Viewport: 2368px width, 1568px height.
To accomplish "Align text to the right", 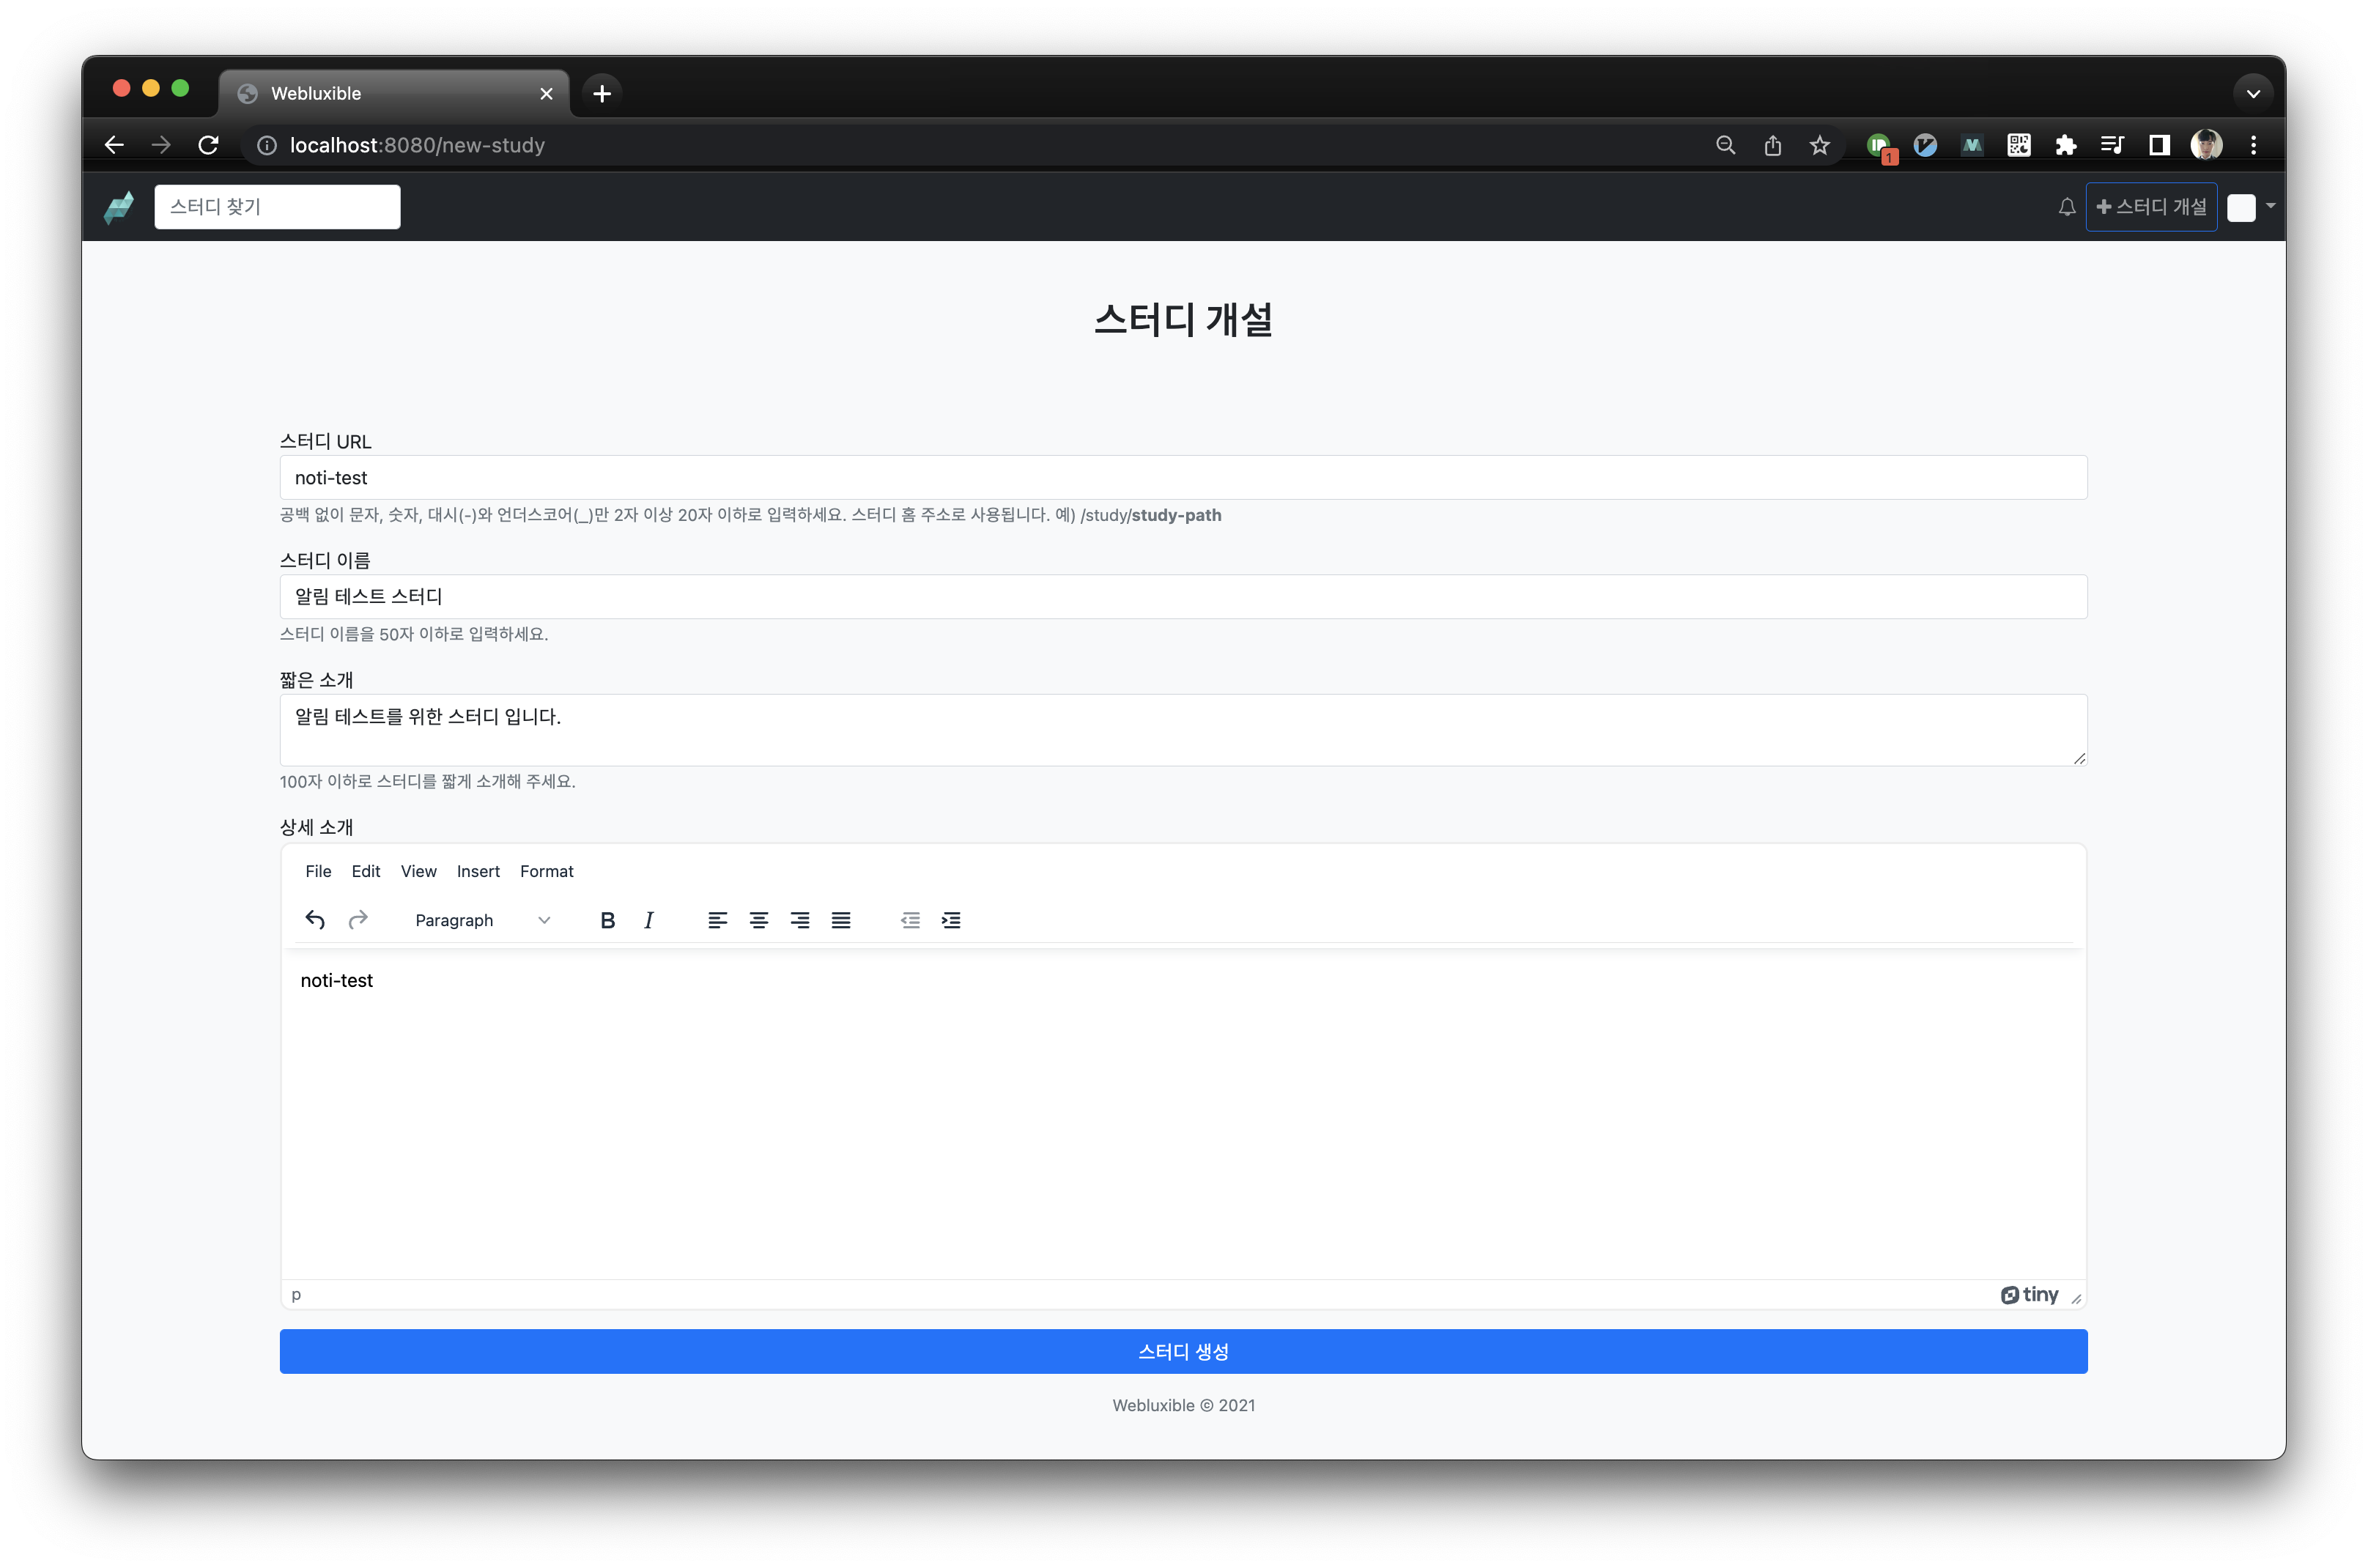I will click(799, 920).
